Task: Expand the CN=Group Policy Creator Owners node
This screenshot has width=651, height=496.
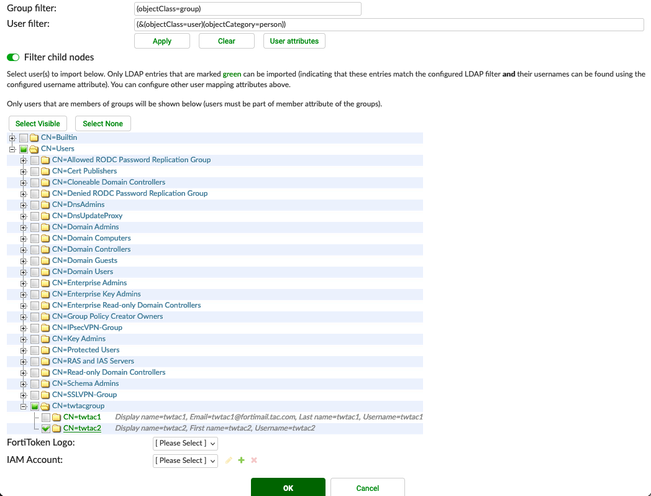Action: coord(24,317)
